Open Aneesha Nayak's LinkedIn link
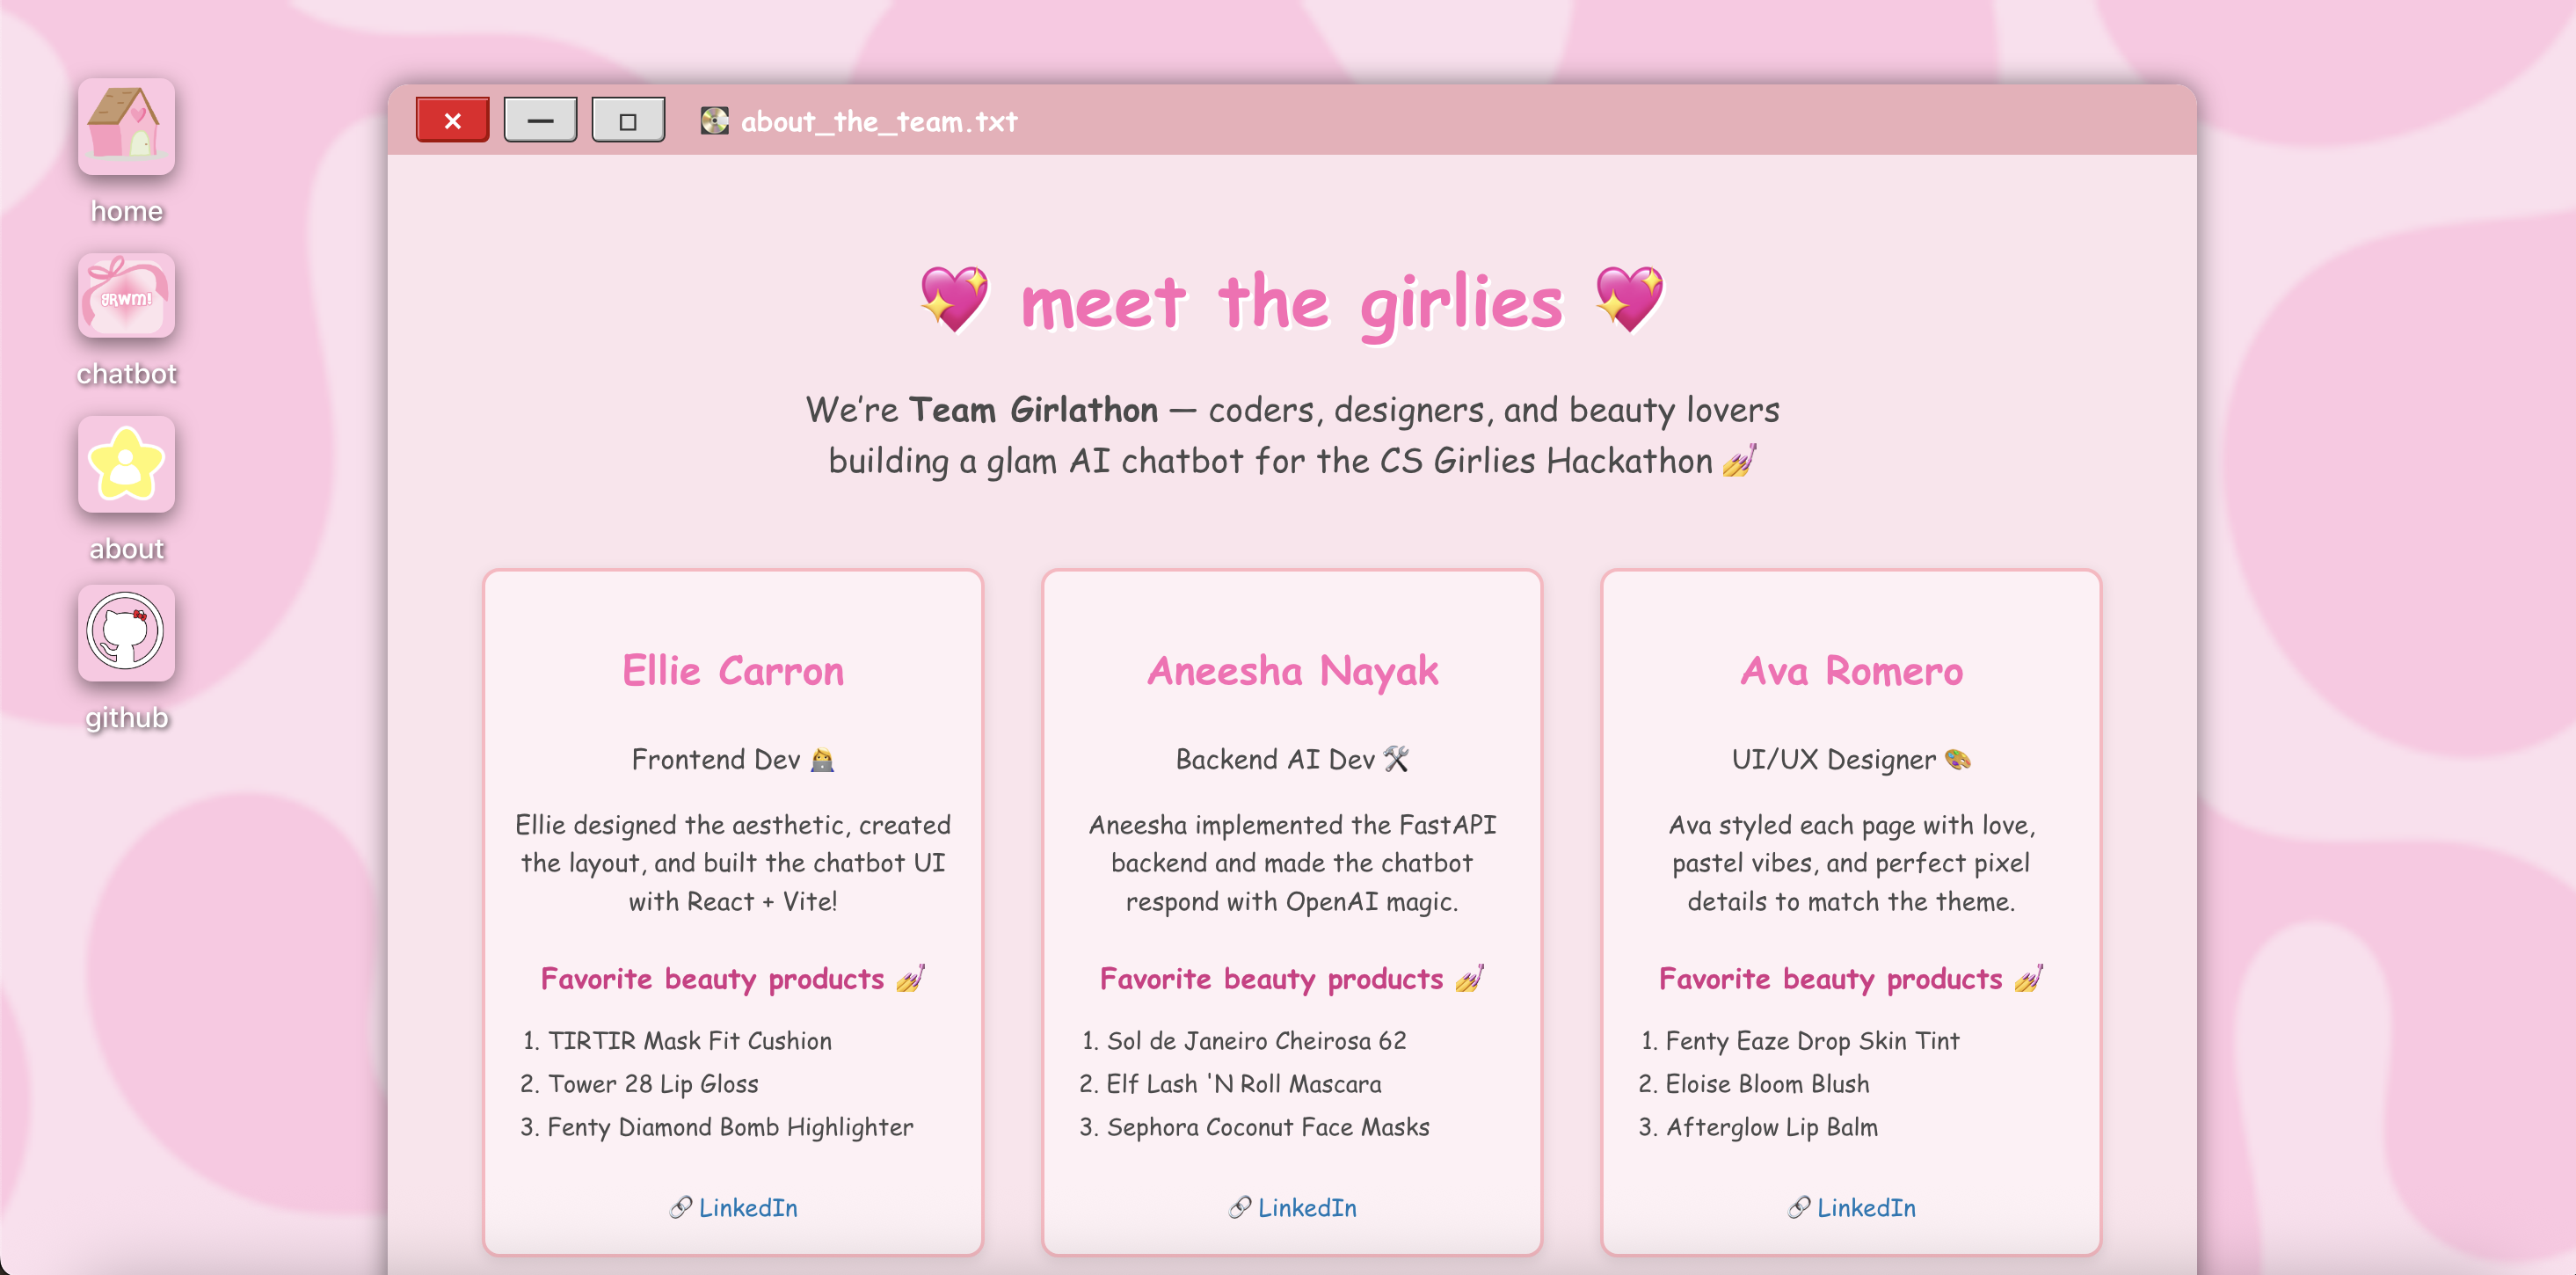The image size is (2576, 1275). pos(1307,1207)
